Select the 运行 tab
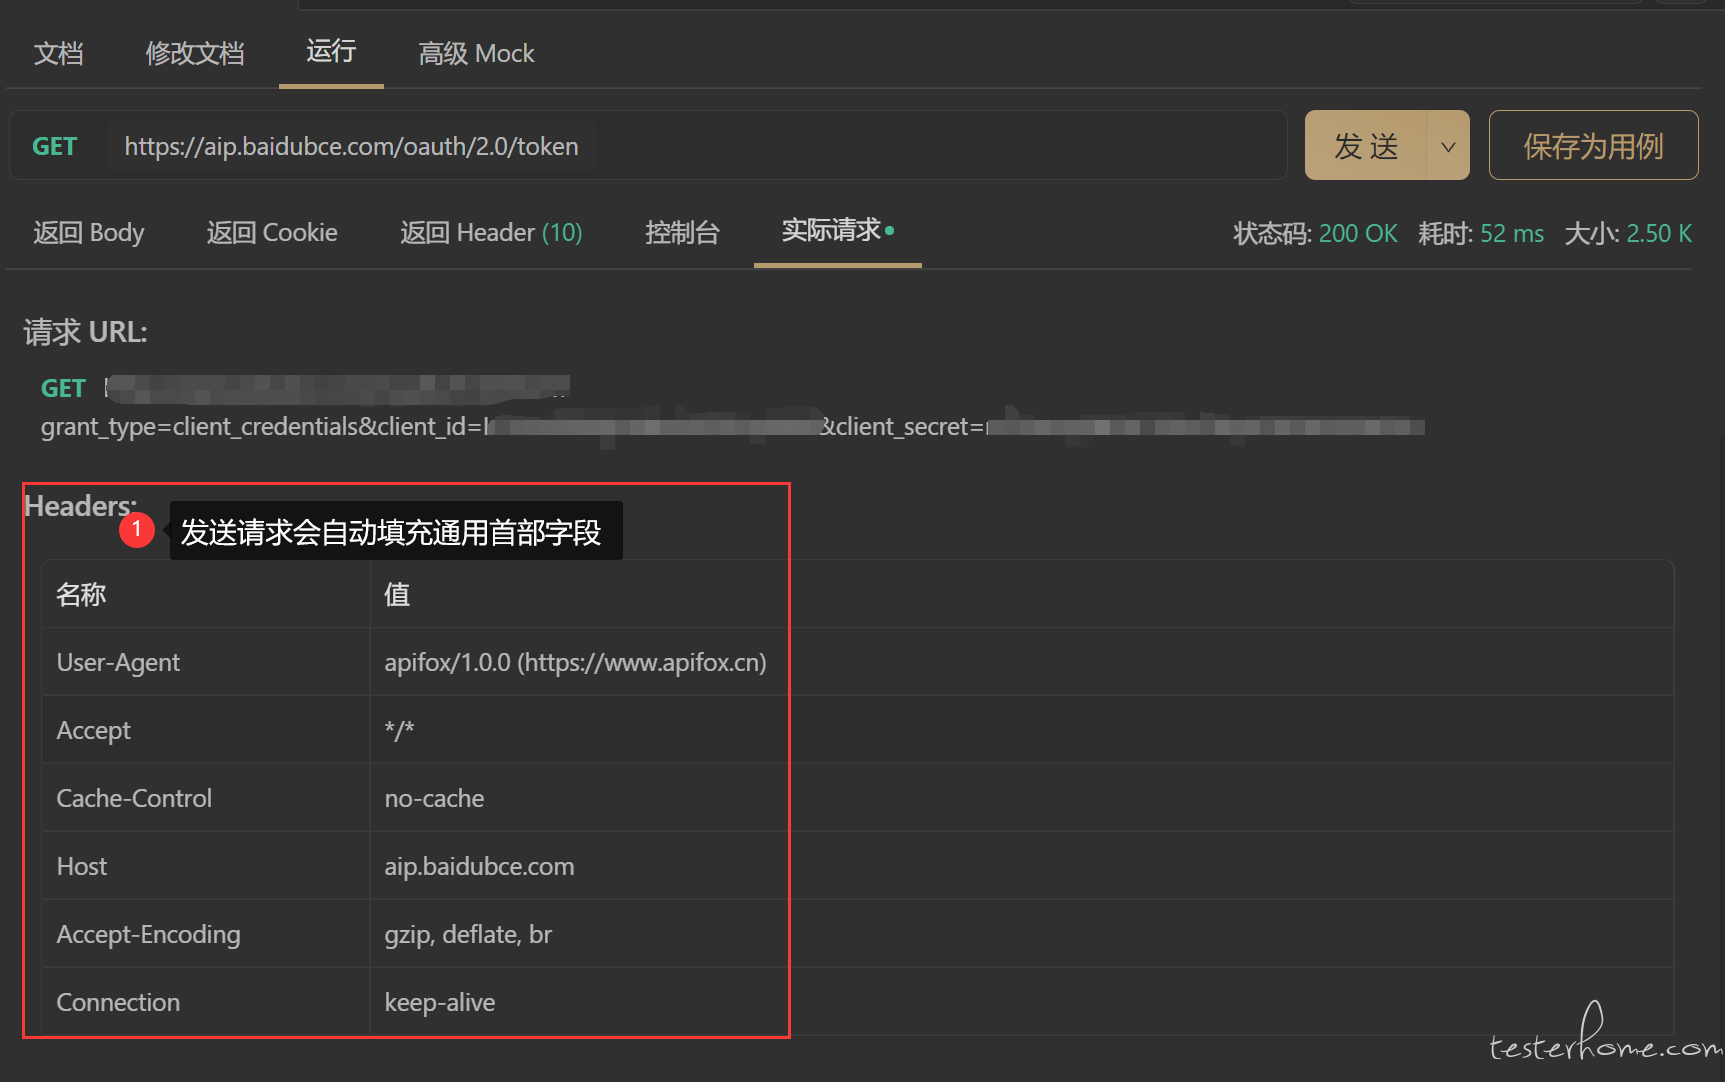This screenshot has height=1082, width=1725. point(331,51)
